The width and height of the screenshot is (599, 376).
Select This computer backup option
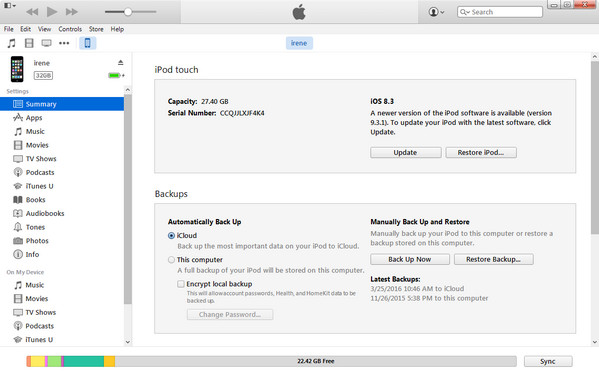tap(172, 260)
